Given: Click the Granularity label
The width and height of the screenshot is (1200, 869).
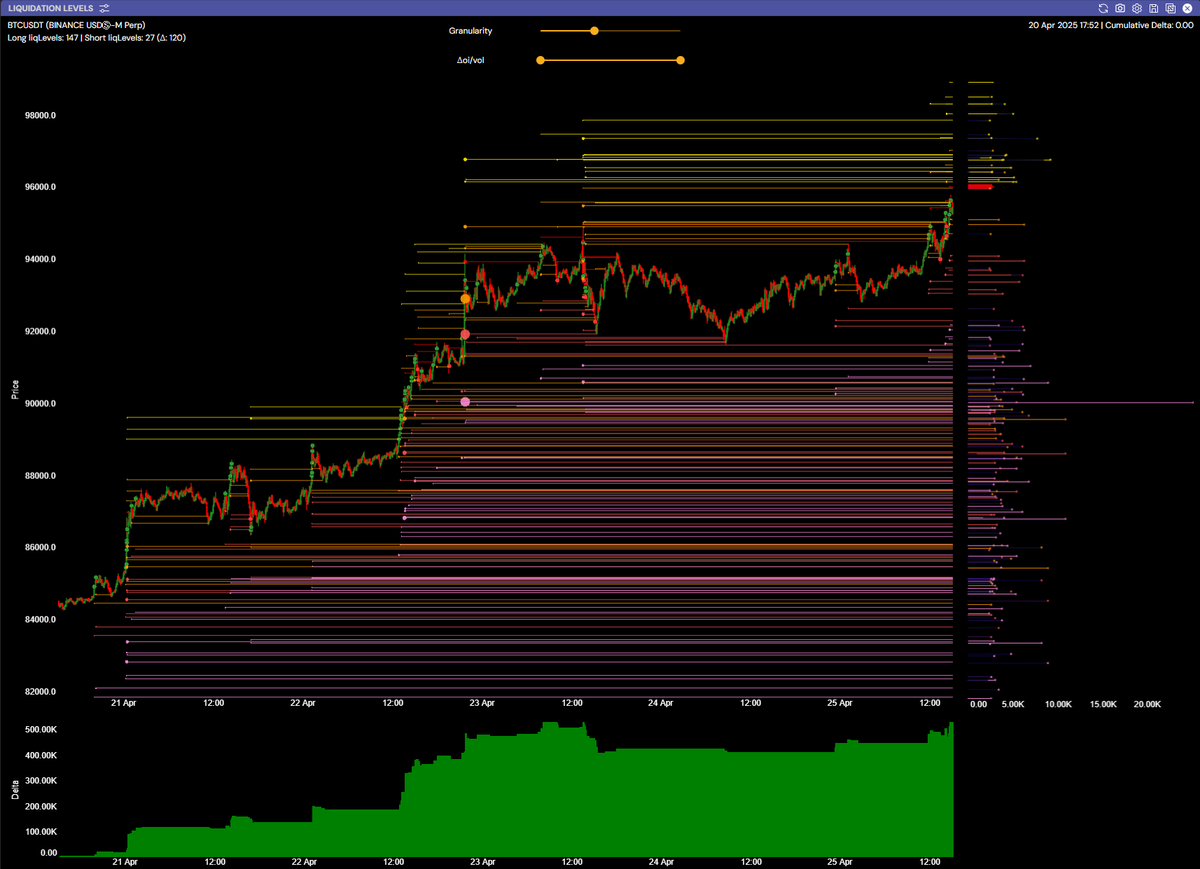Looking at the screenshot, I should point(470,31).
